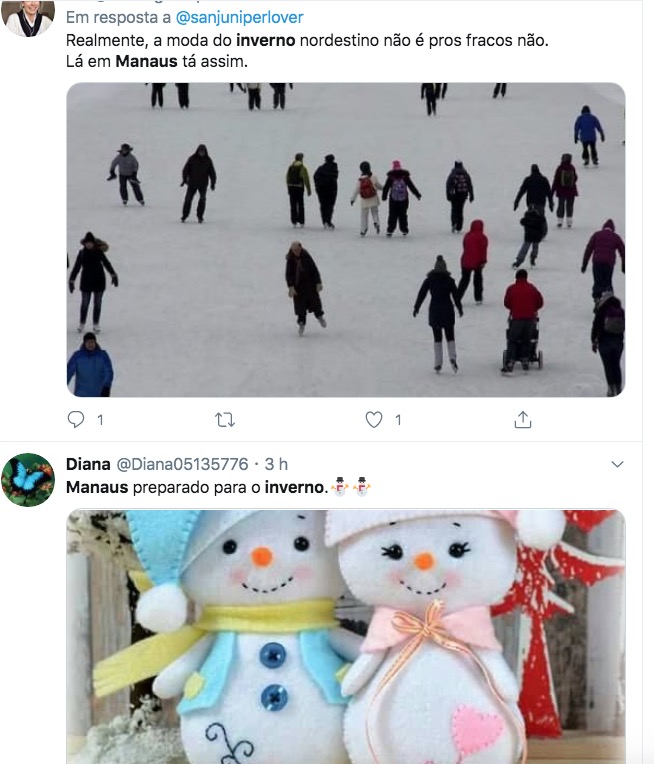
Task: Like the ice skating tweet with the heart
Action: (x=374, y=420)
